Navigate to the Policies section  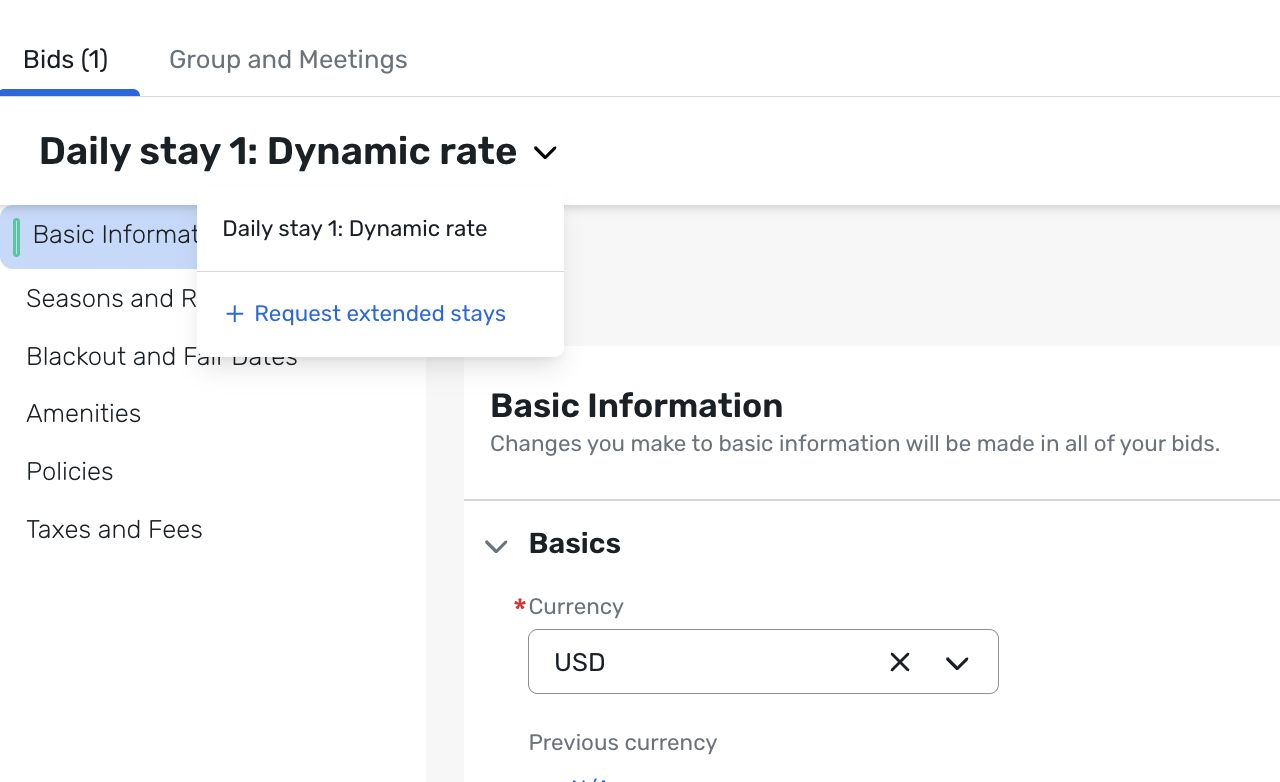click(70, 472)
